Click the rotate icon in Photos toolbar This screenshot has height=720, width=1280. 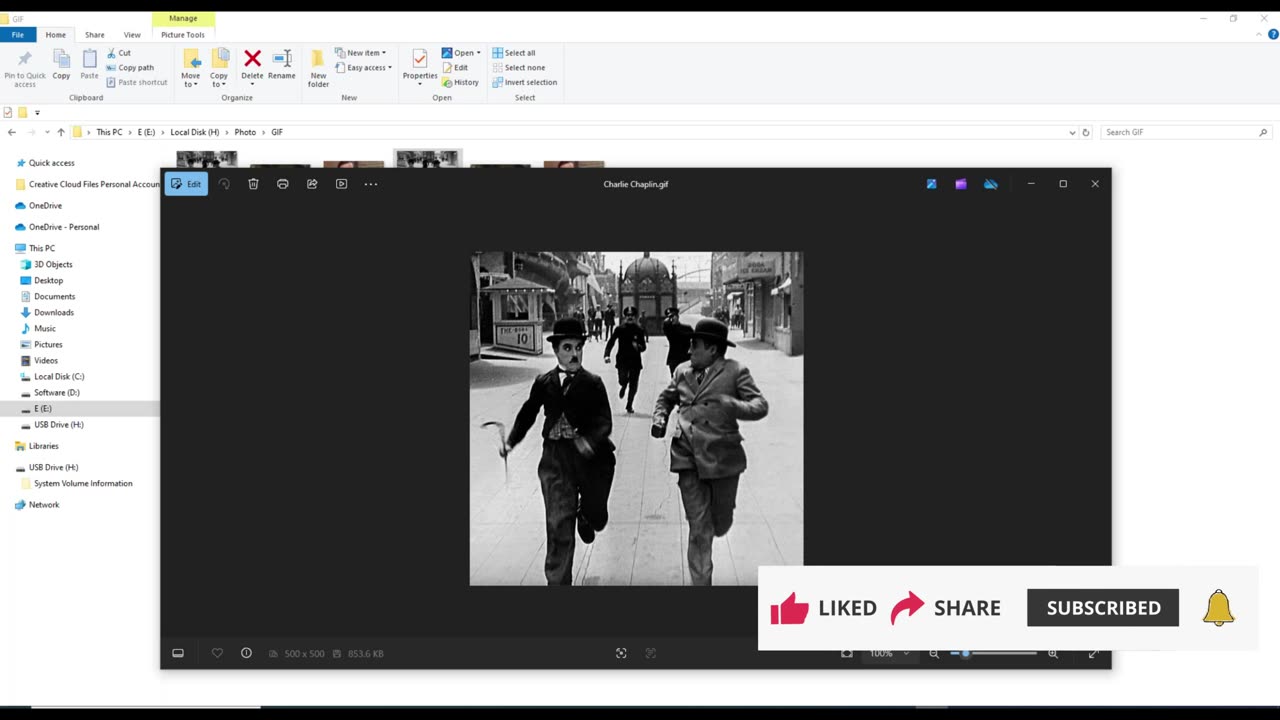point(224,184)
